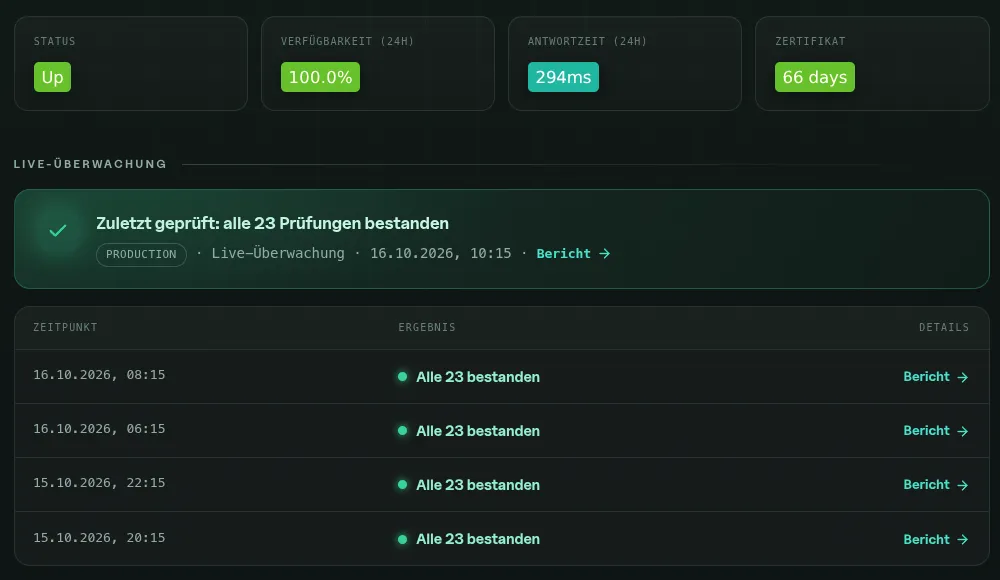Click the STATUS card label
Image resolution: width=1000 pixels, height=580 pixels.
point(54,41)
